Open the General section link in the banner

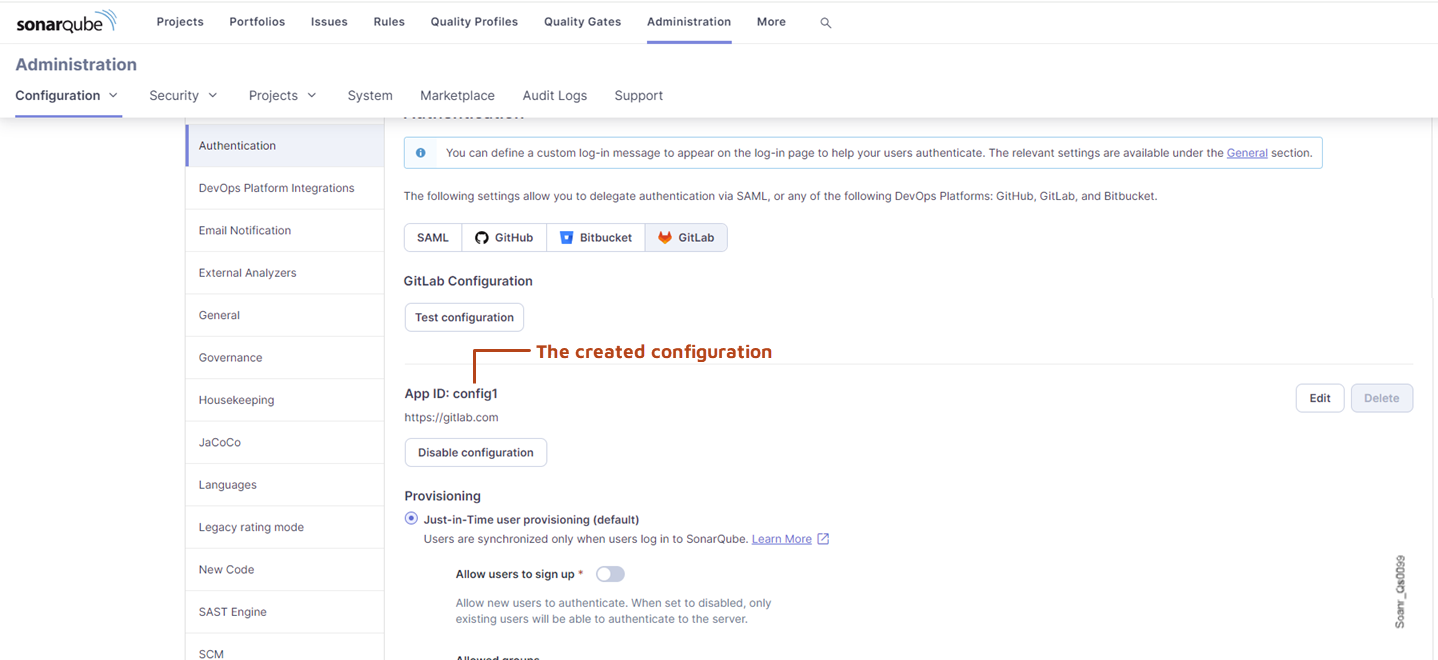pyautogui.click(x=1246, y=152)
